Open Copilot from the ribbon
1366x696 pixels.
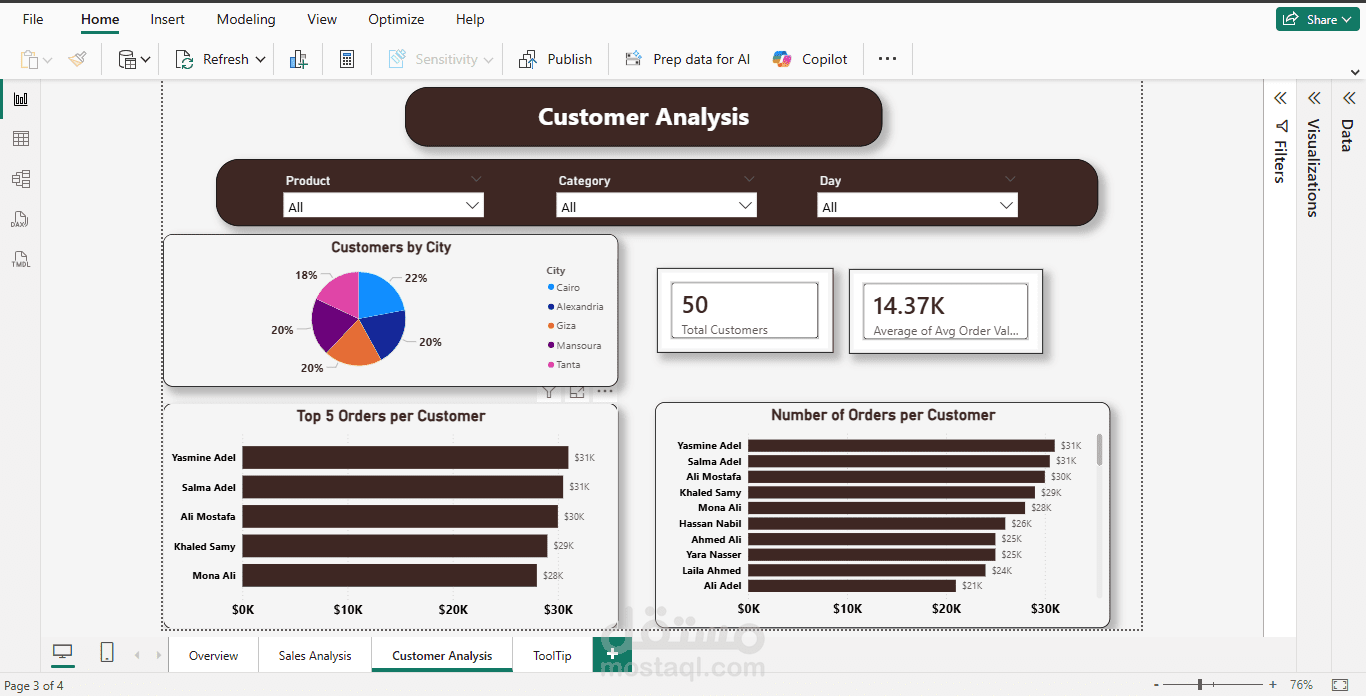click(x=810, y=59)
